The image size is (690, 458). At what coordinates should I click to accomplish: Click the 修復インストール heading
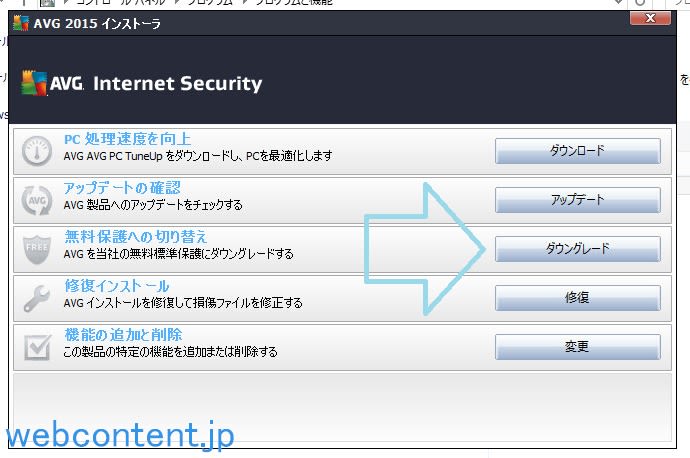[x=116, y=286]
